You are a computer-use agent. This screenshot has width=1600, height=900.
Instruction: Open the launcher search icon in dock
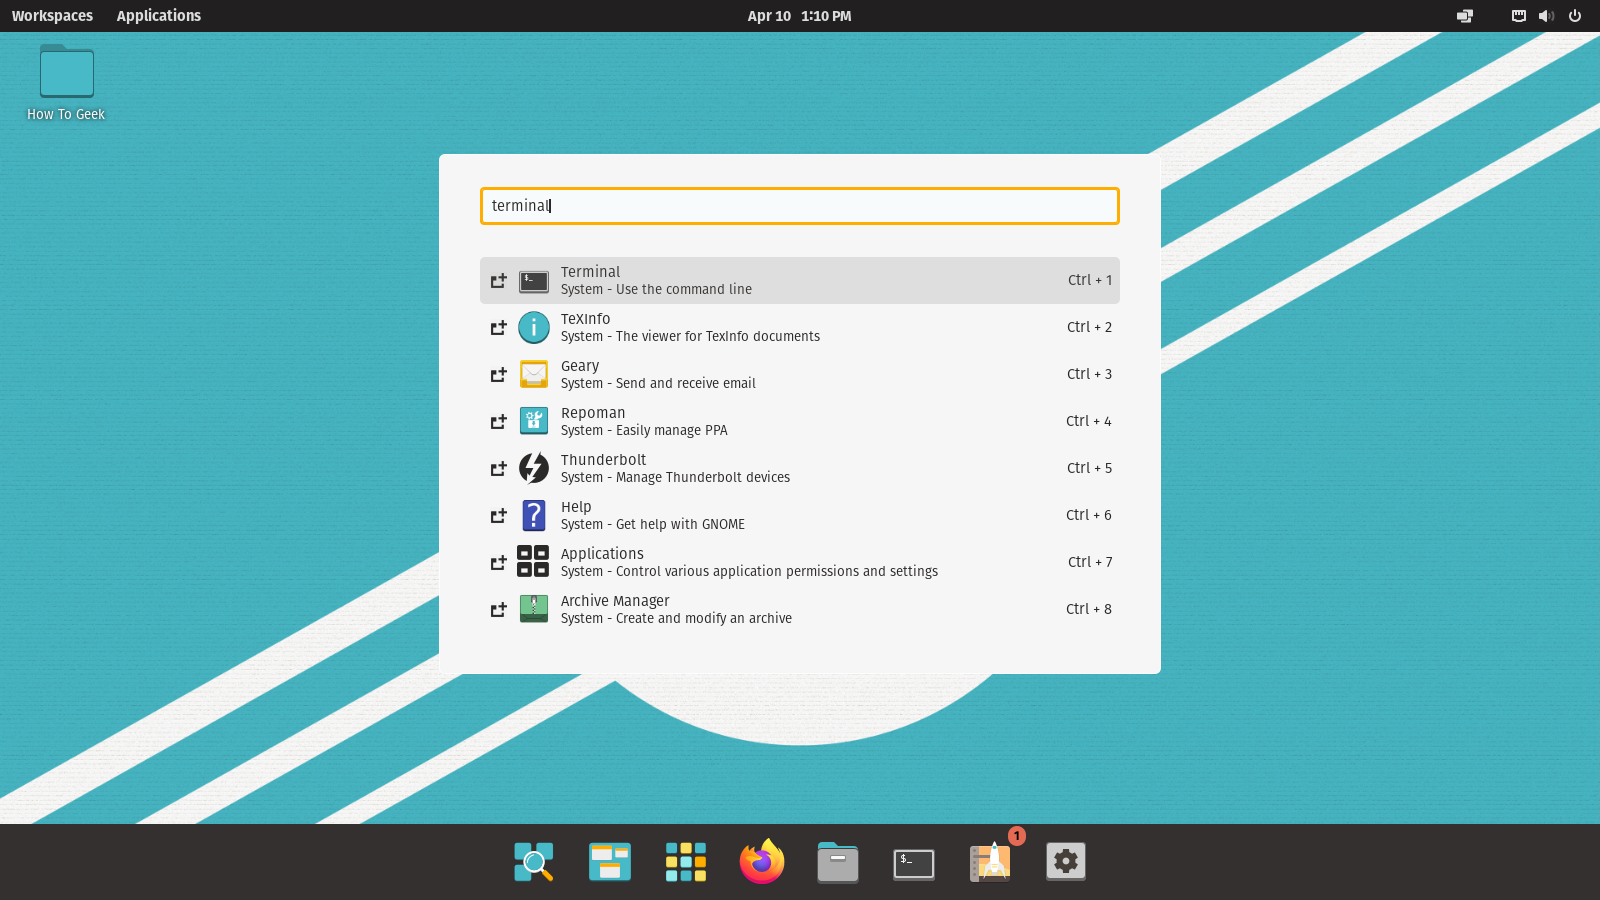pyautogui.click(x=534, y=861)
